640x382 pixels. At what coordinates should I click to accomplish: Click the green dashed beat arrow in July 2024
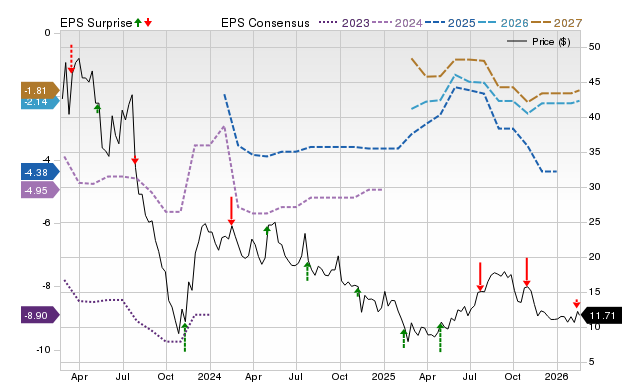(x=307, y=271)
